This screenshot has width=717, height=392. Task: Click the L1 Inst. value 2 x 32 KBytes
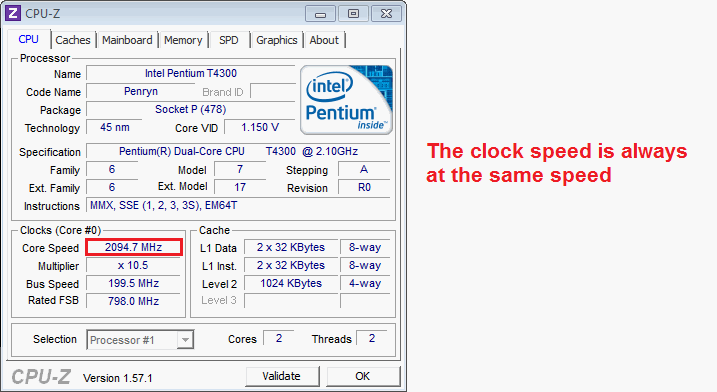click(291, 265)
